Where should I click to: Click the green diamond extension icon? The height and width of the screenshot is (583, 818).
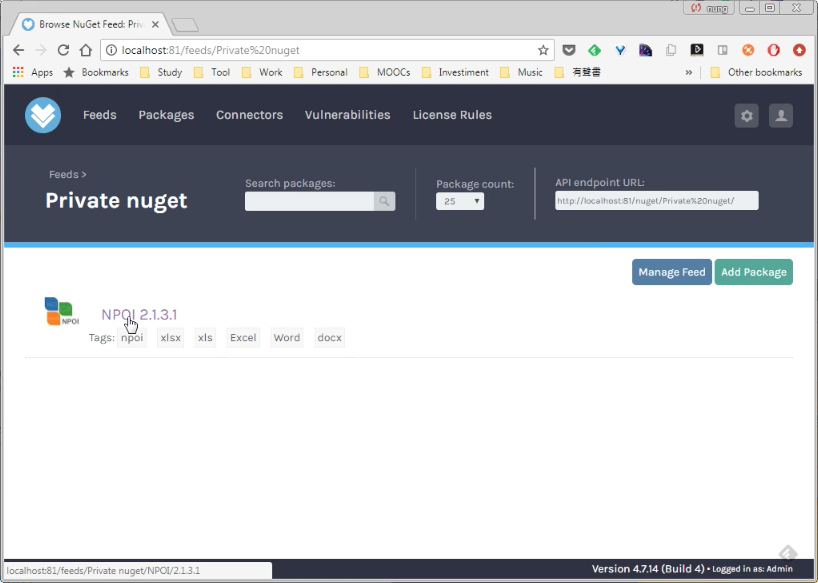(594, 50)
